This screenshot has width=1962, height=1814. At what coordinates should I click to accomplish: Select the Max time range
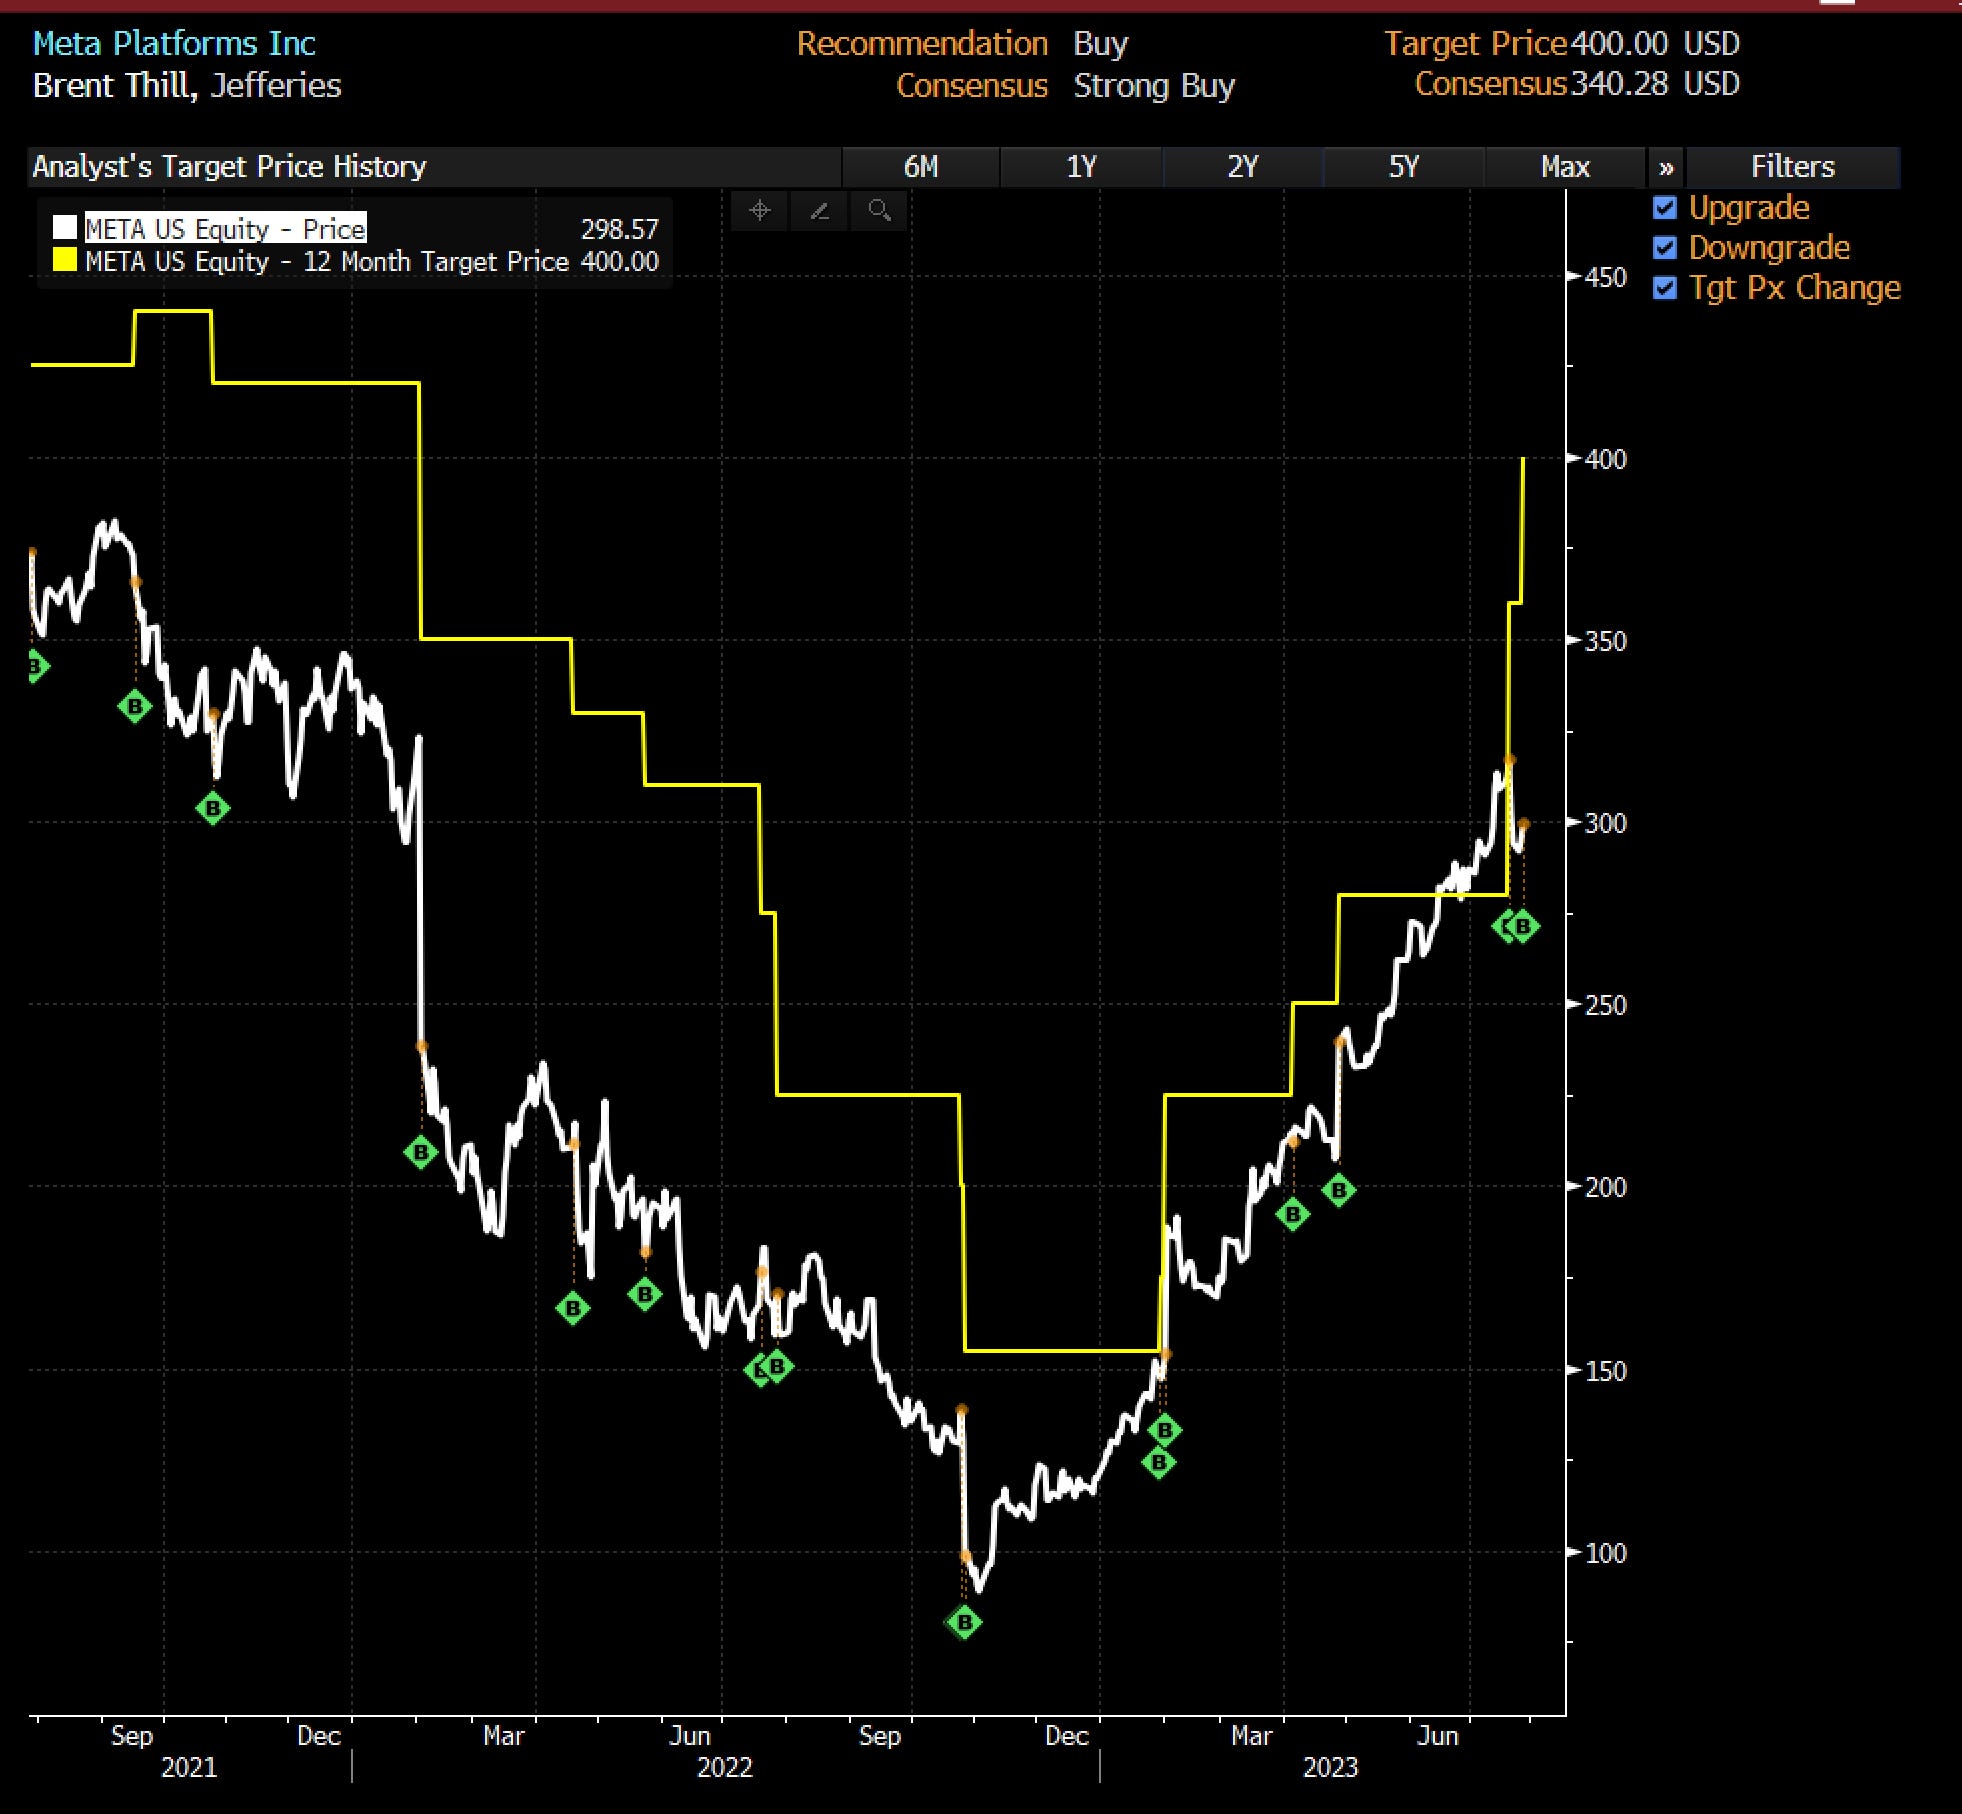1565,167
